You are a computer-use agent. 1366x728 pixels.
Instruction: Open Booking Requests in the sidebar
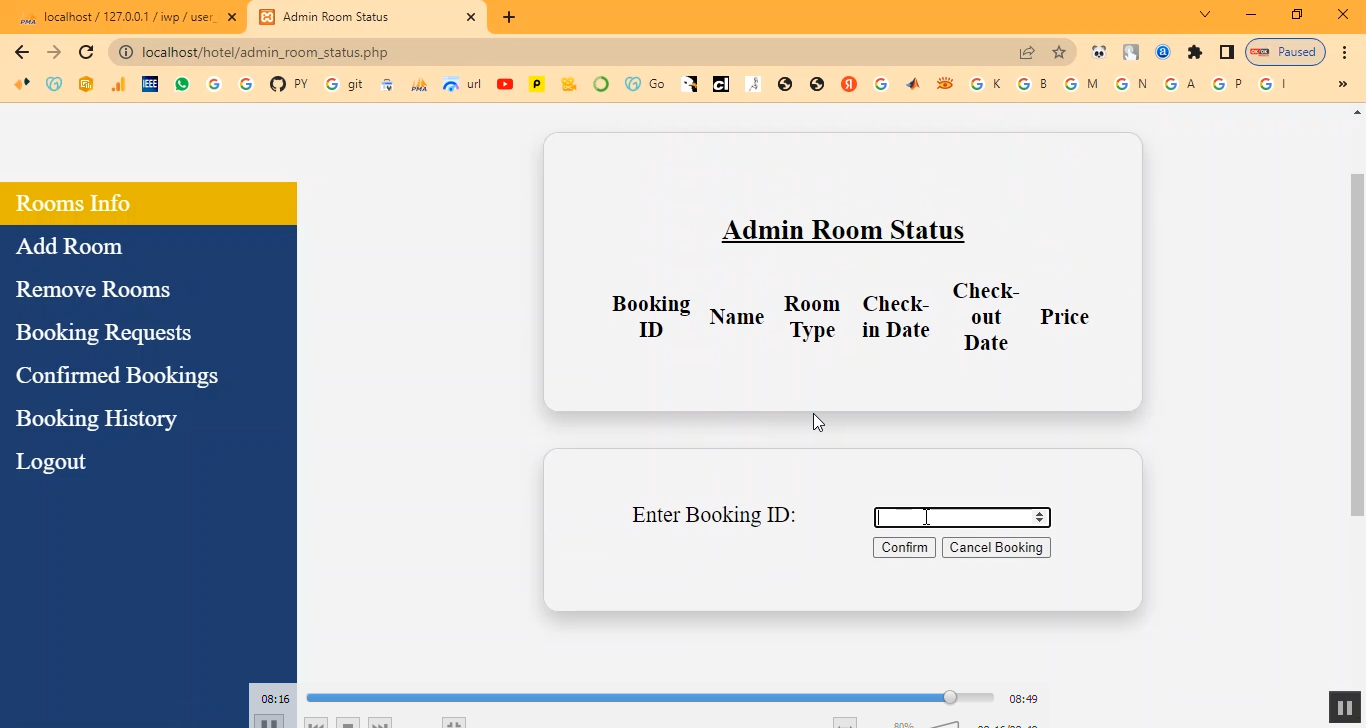tap(103, 332)
